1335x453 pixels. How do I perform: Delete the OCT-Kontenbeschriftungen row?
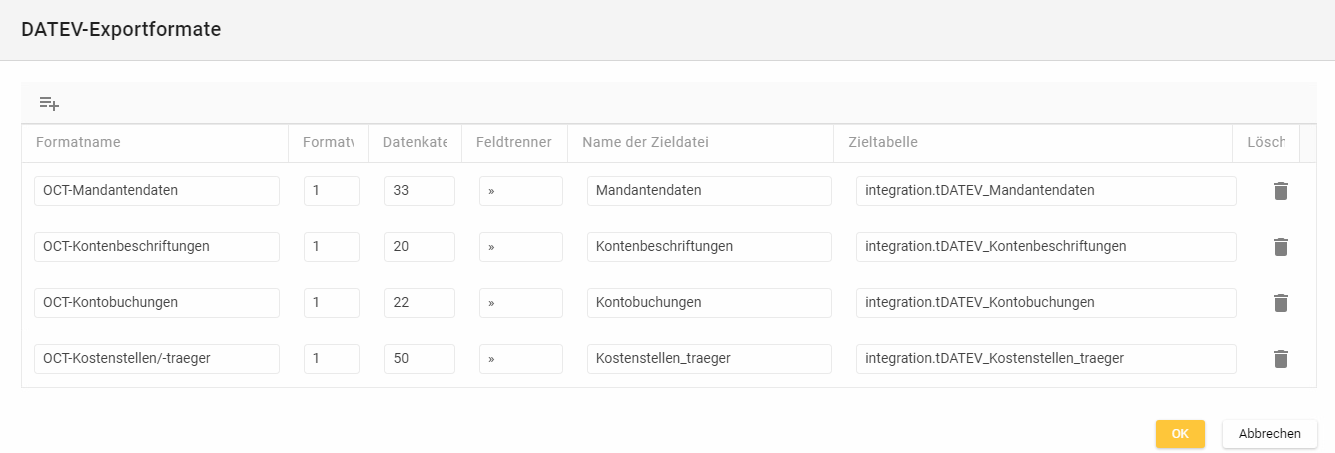tap(1280, 247)
